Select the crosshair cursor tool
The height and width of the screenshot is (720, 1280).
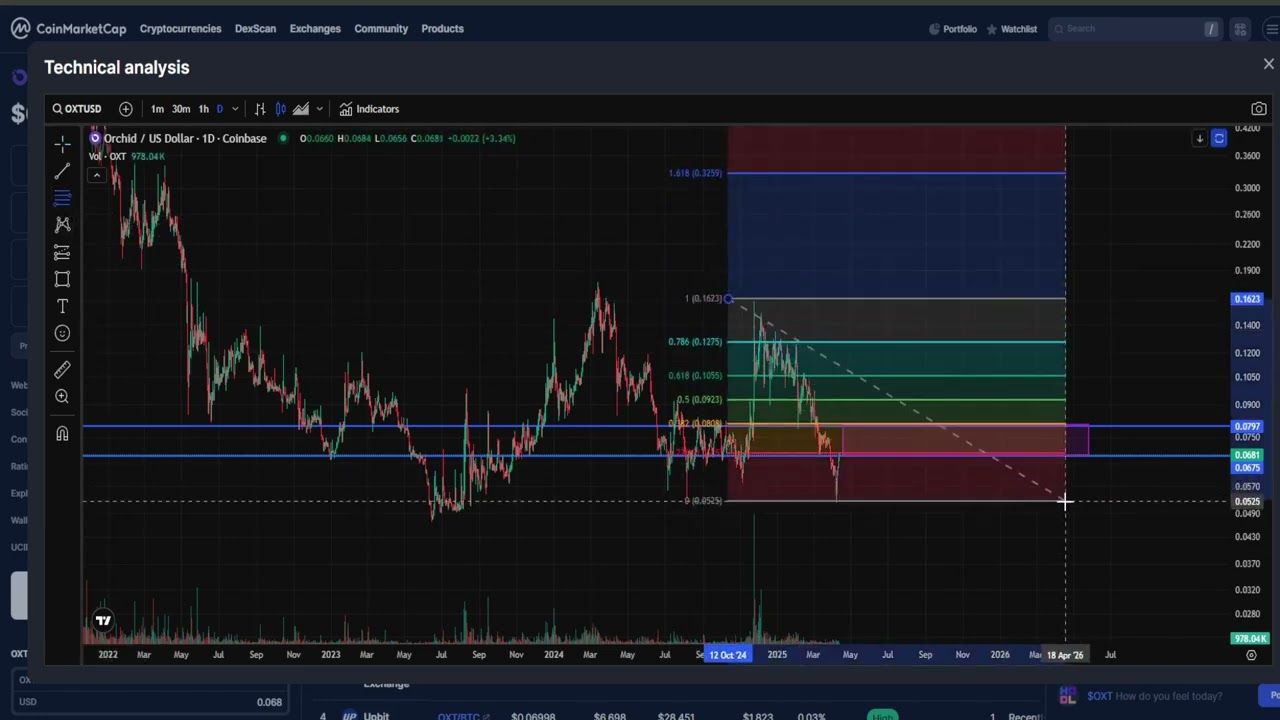coord(62,144)
